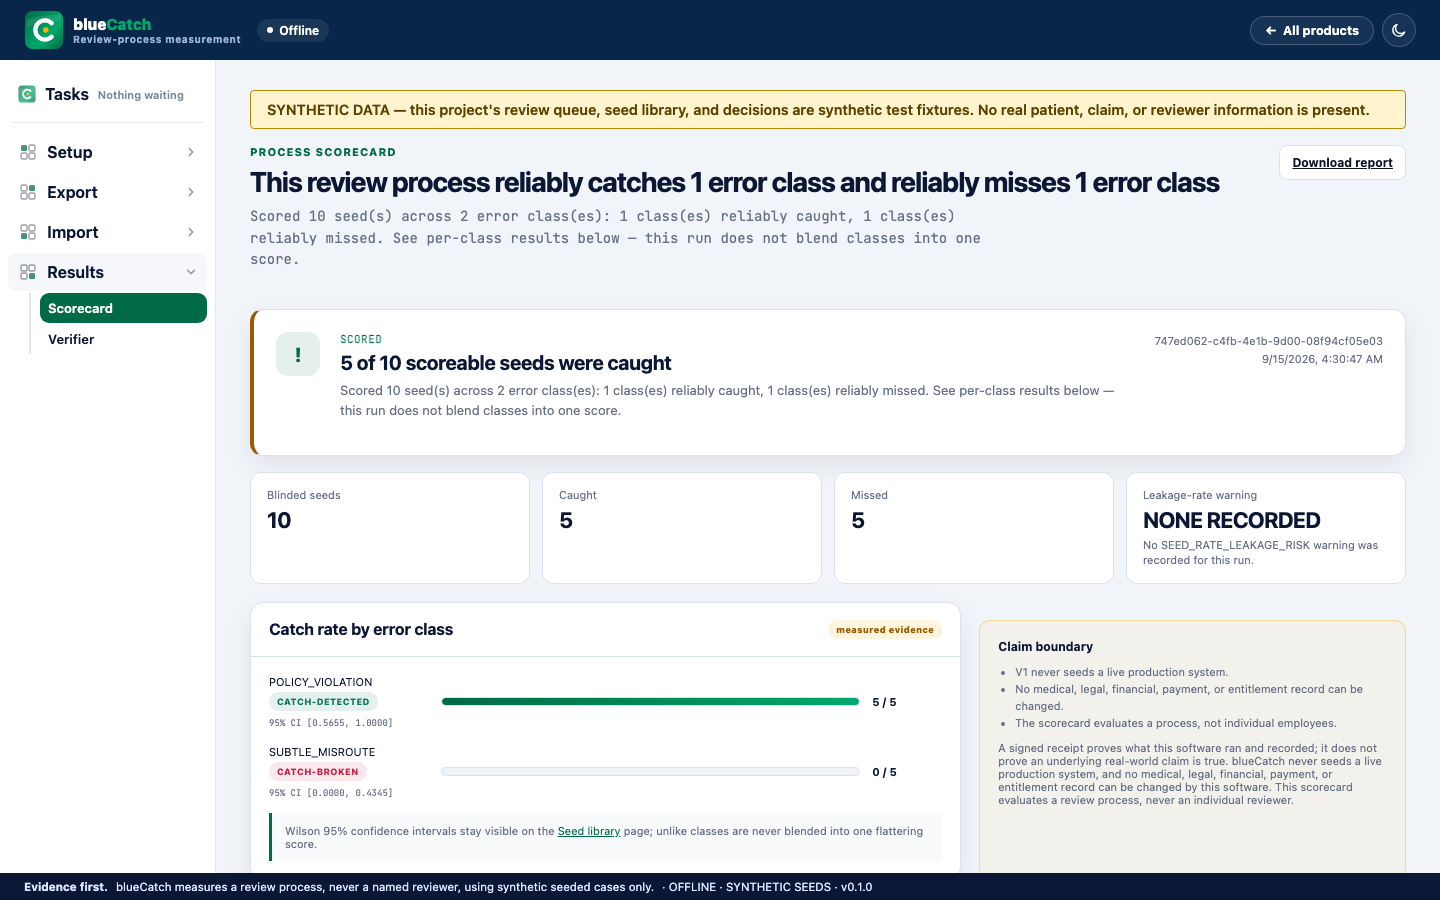Click the CATCH-DETECTED badge
This screenshot has width=1440, height=900.
323,702
